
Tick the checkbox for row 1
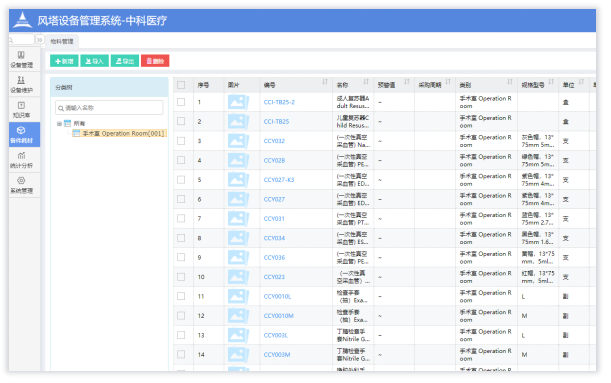[181, 102]
